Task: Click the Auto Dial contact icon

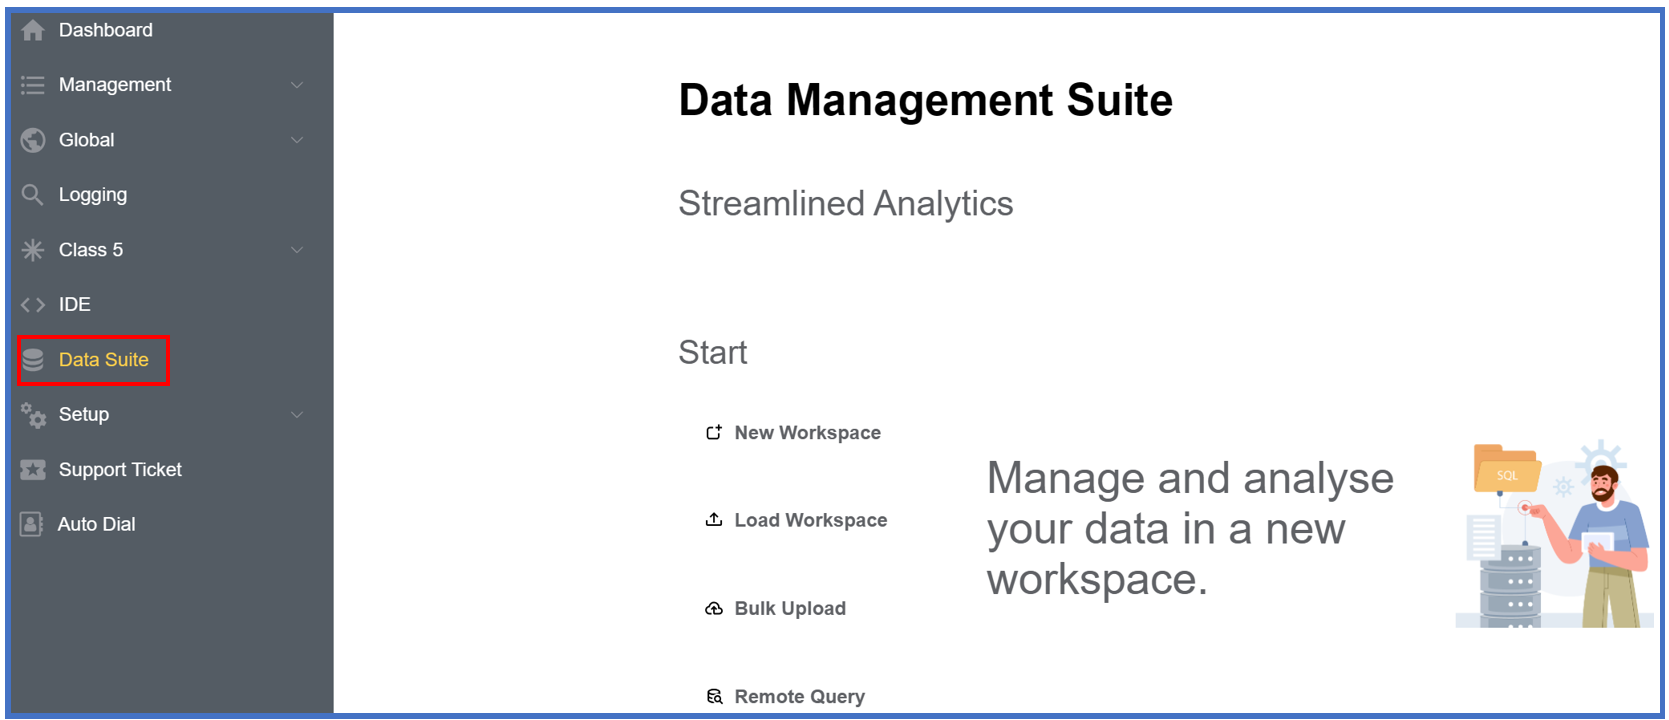Action: point(32,524)
